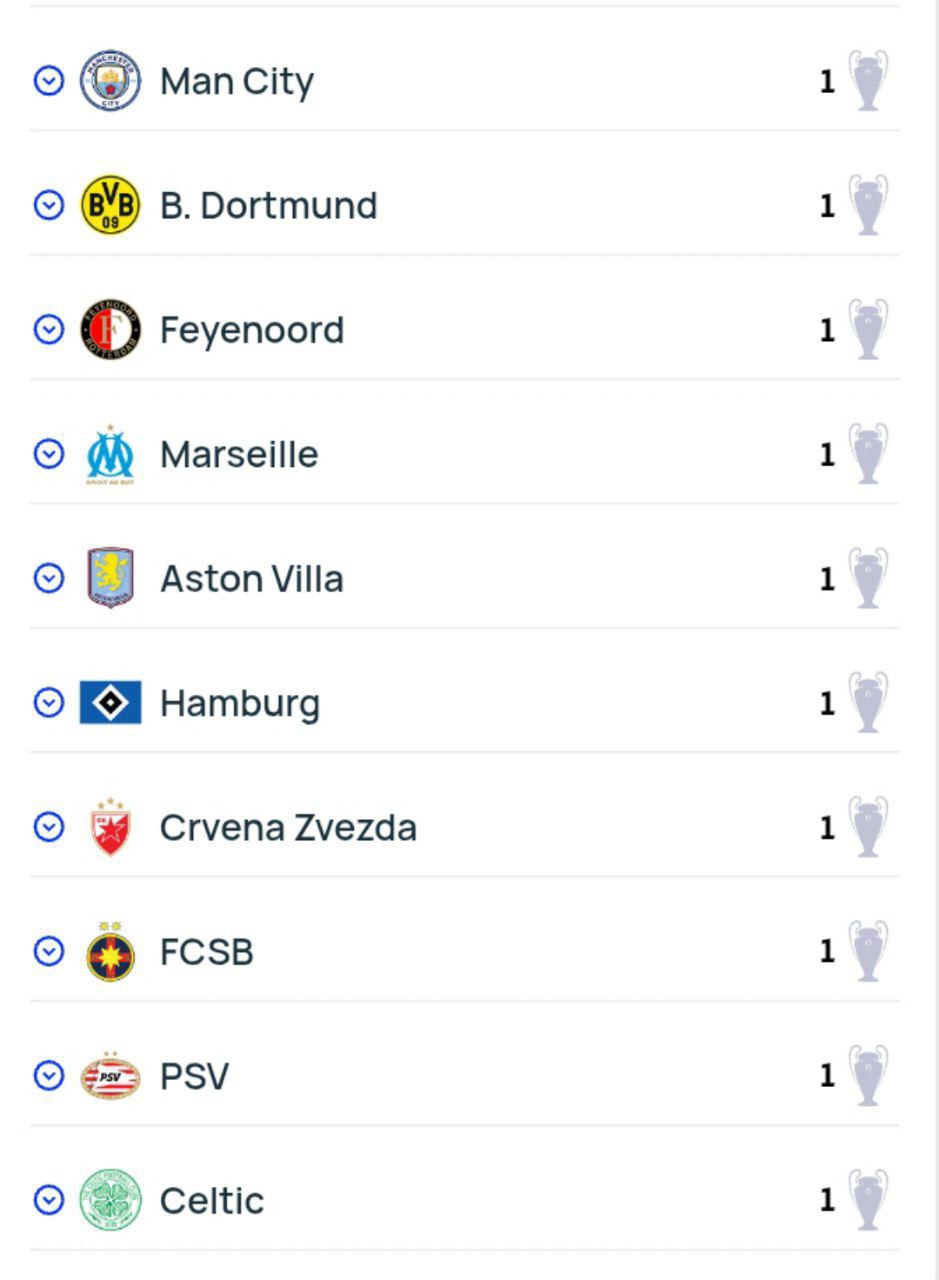Click the Feyenoord club crest
The image size is (939, 1280).
110,330
